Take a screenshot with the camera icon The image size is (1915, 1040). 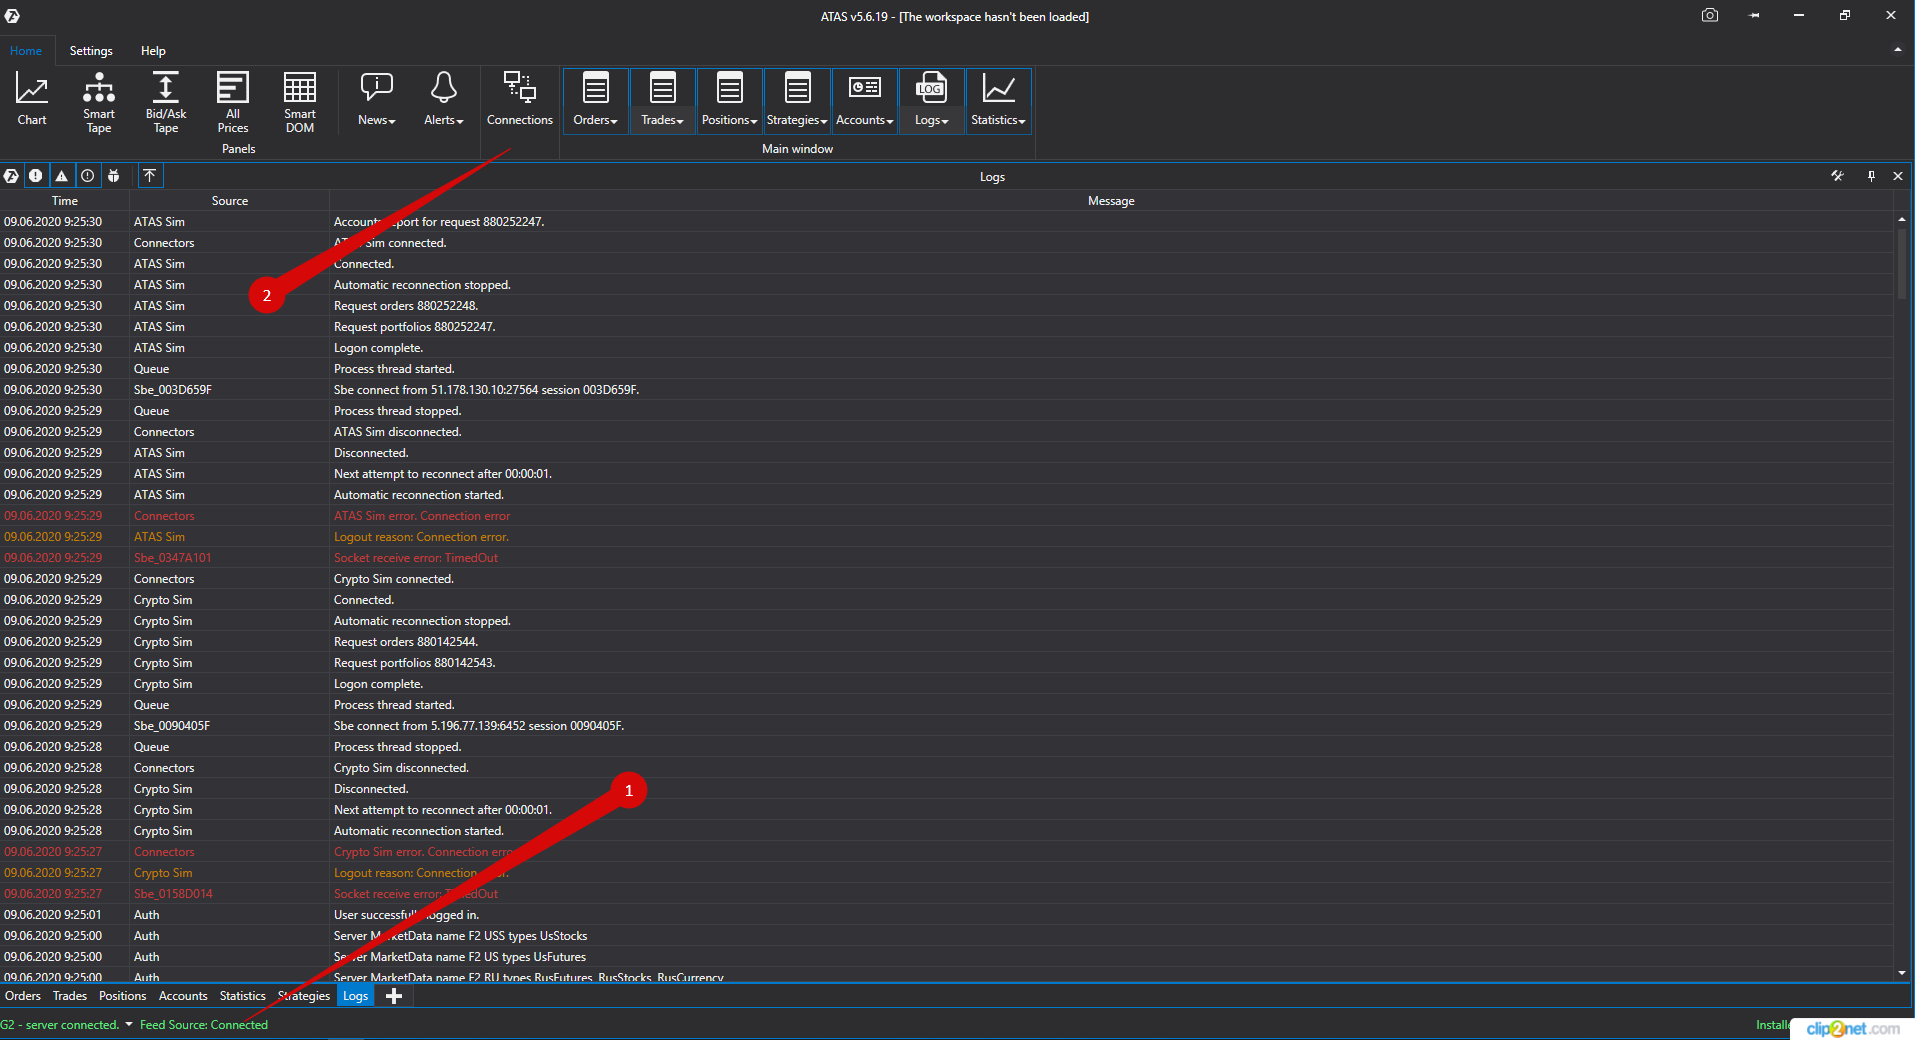tap(1710, 15)
